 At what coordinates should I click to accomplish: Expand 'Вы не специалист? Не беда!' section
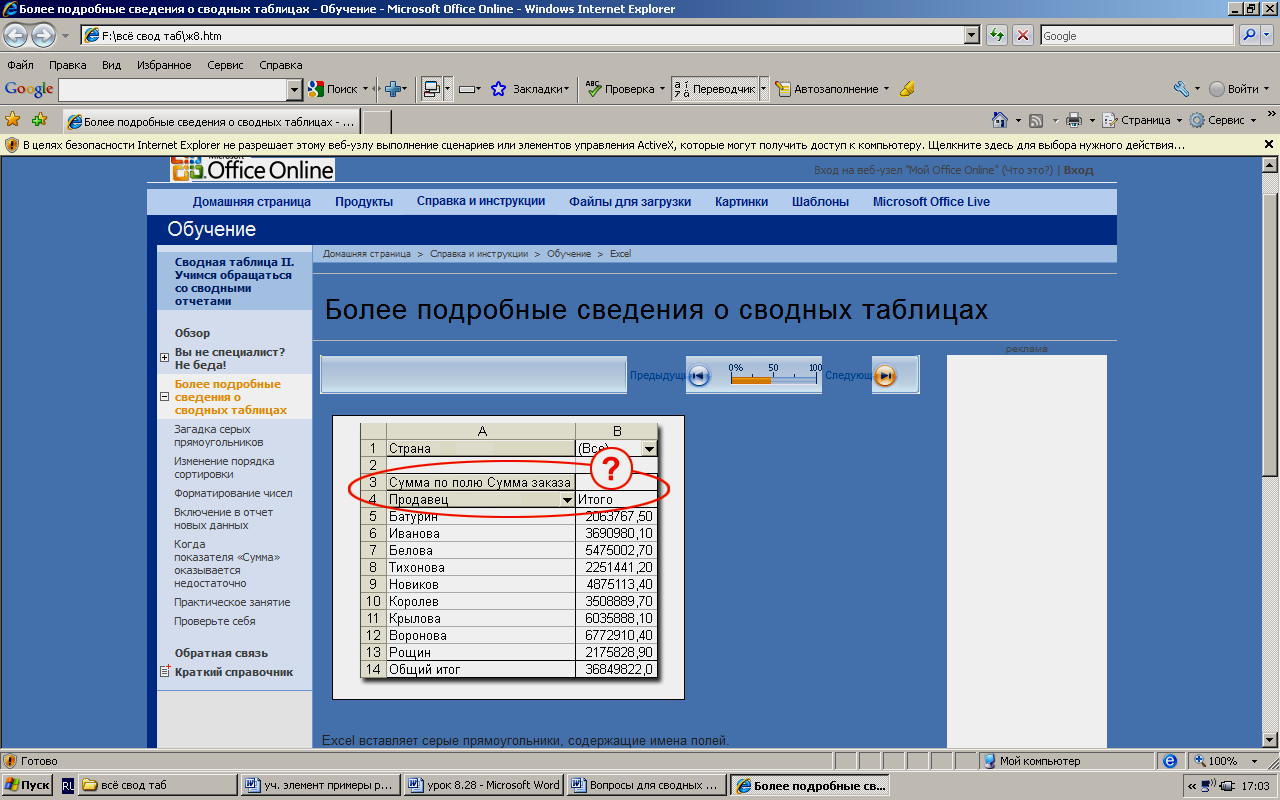165,358
